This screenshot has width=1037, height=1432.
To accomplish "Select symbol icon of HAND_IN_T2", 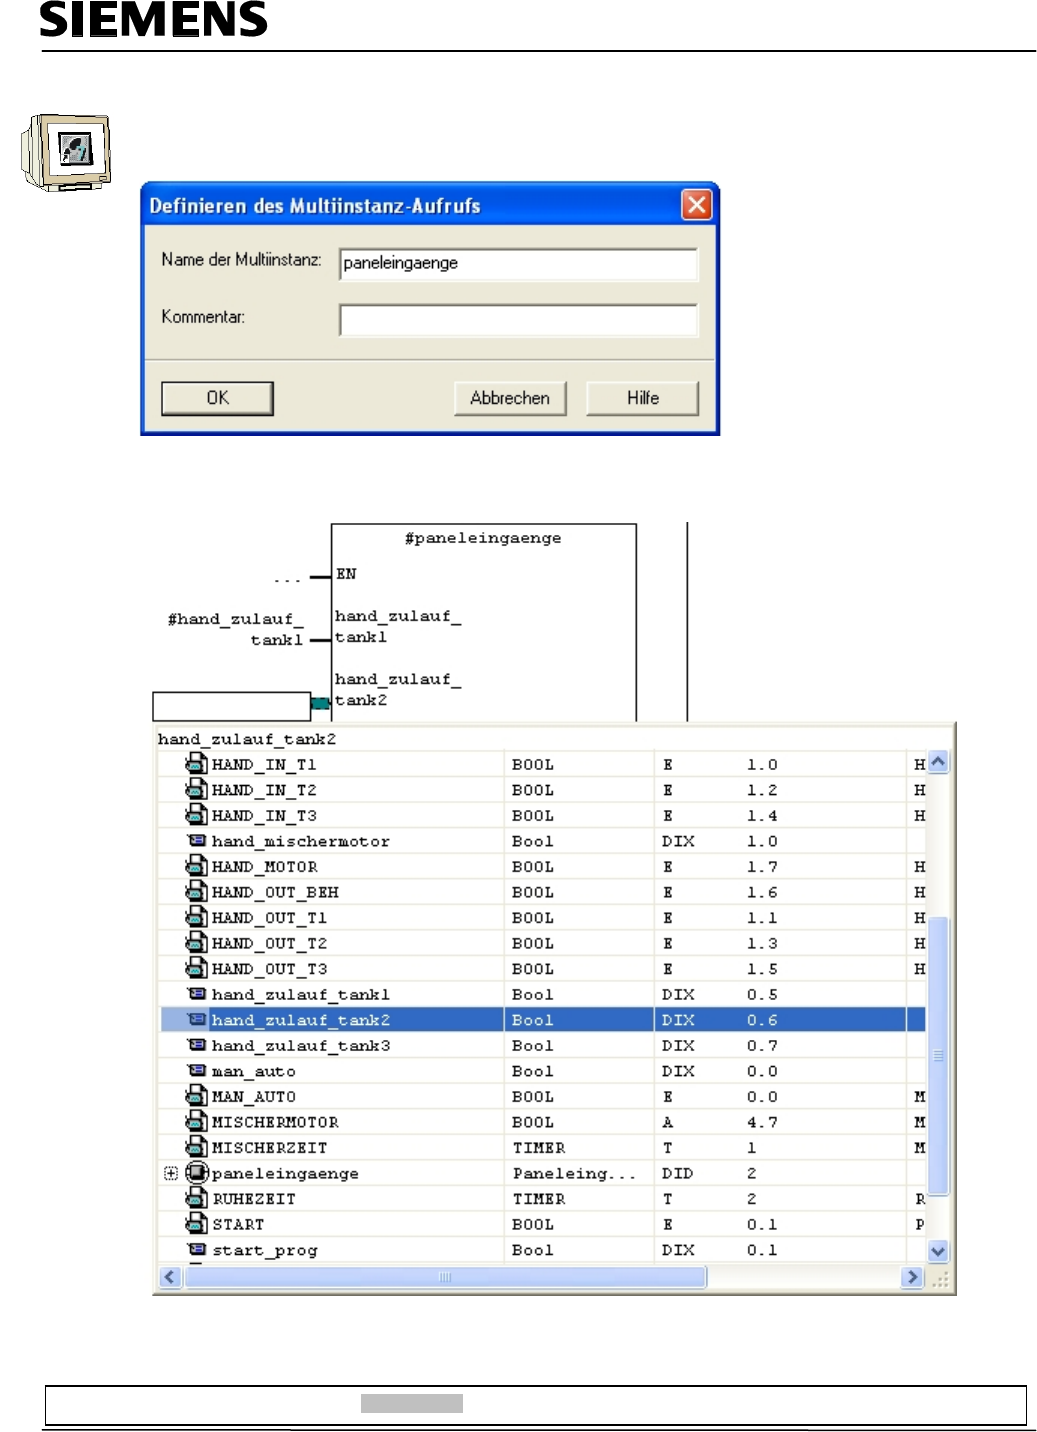I will 196,790.
